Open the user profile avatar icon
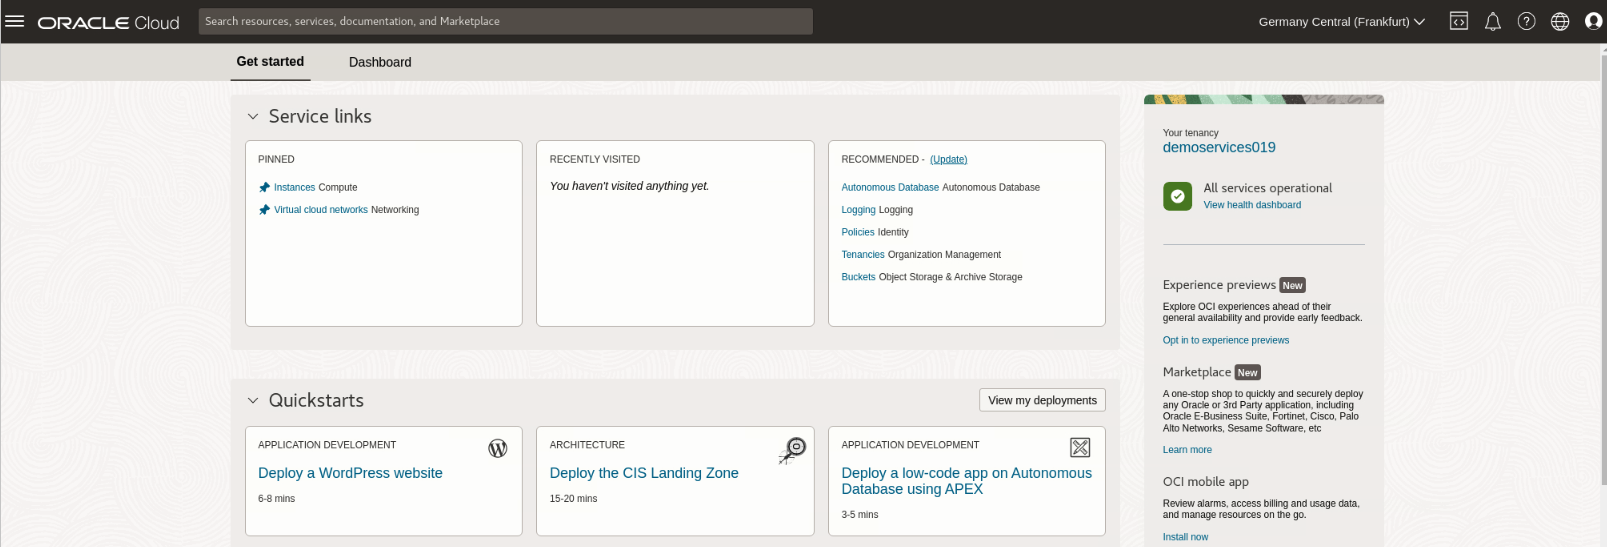 (x=1593, y=21)
